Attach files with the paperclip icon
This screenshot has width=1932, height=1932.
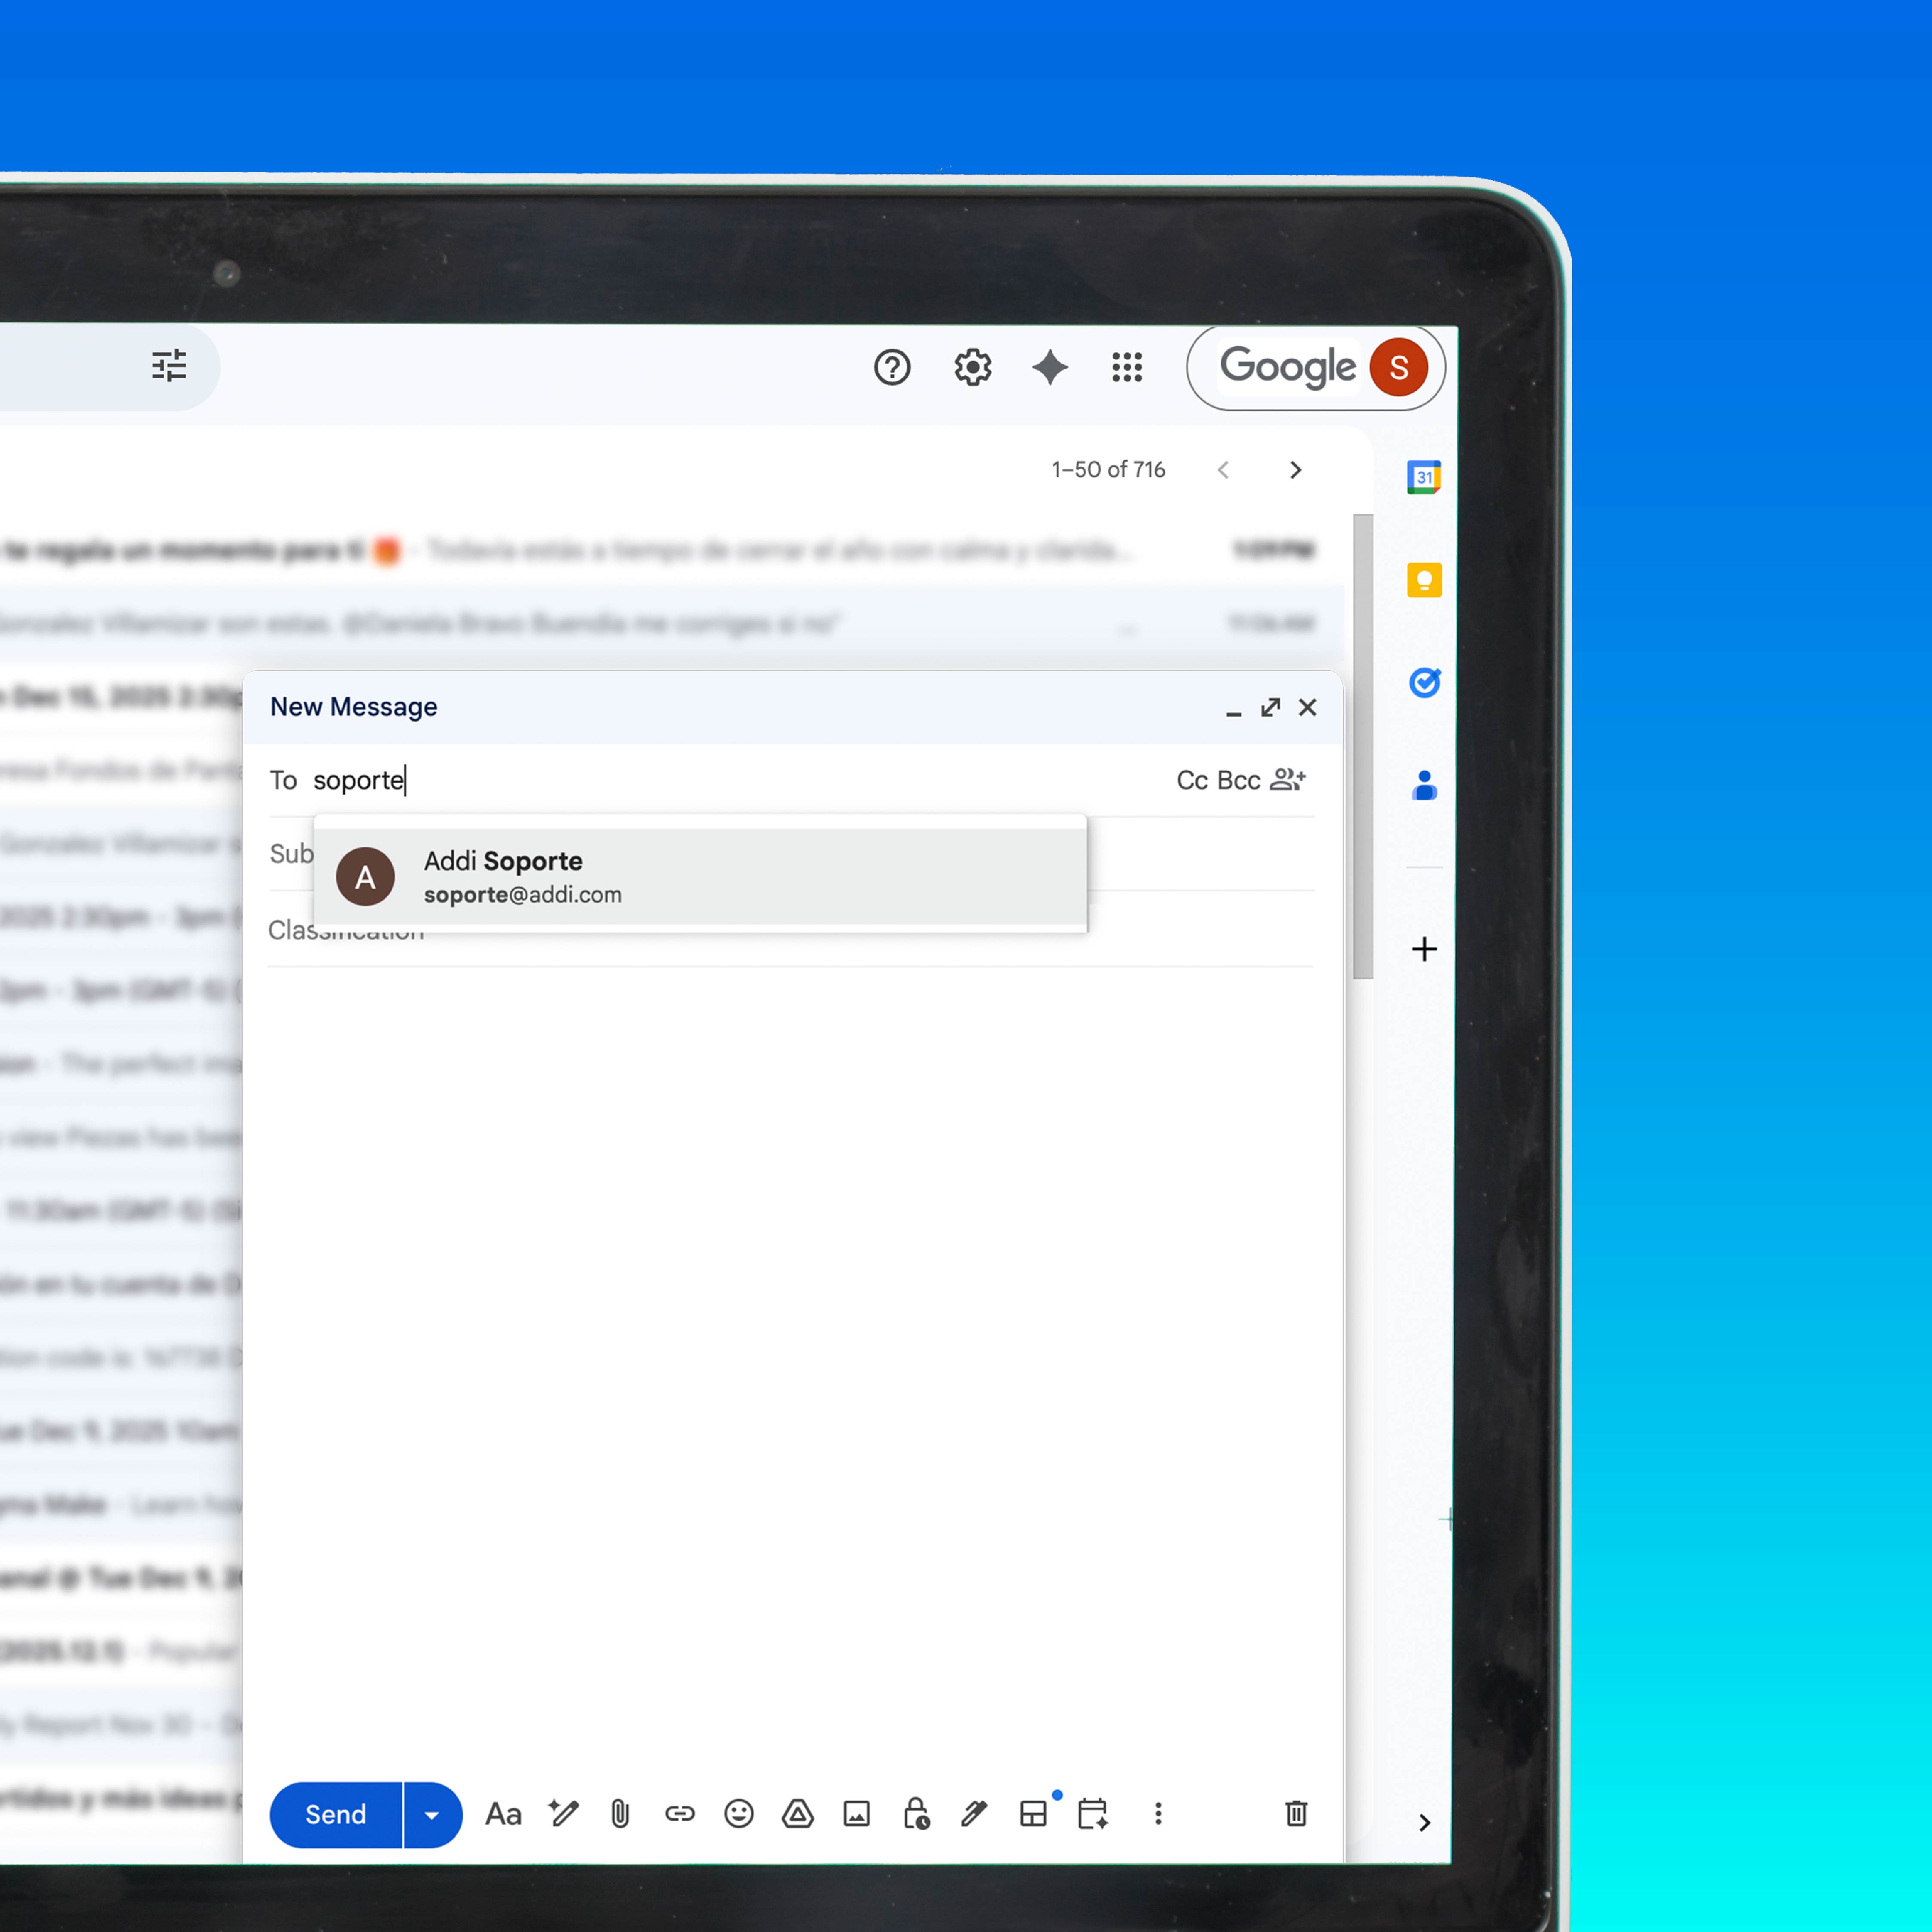pyautogui.click(x=620, y=1813)
